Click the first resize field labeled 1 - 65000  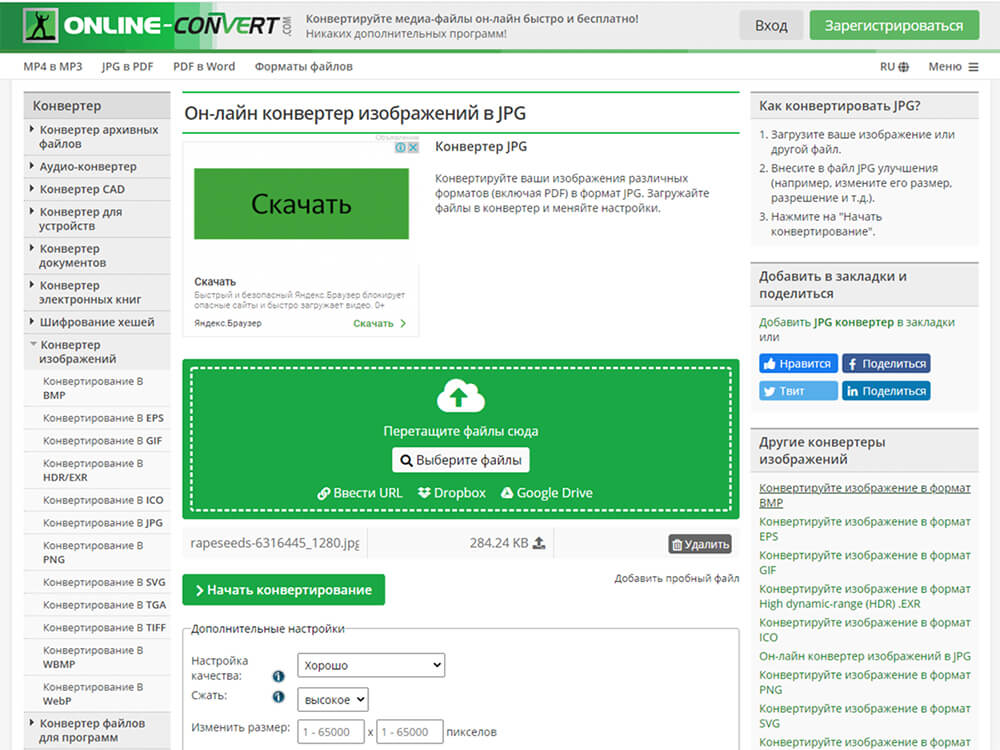(x=332, y=731)
